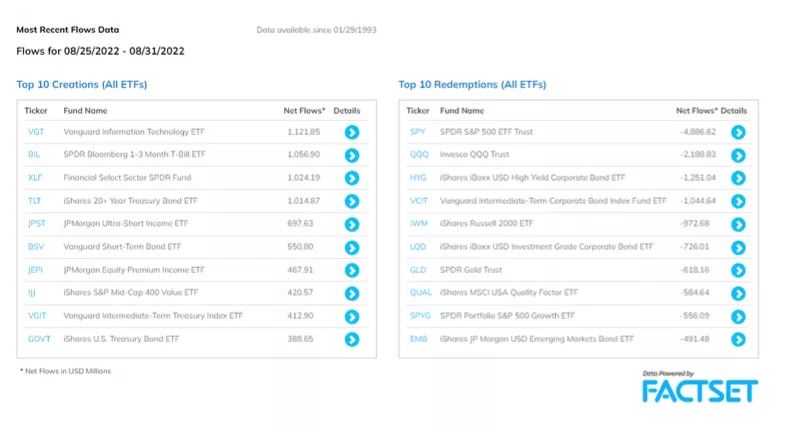Screen dimensions: 800x432
Task: Open the IWM ticker link
Action: 418,223
